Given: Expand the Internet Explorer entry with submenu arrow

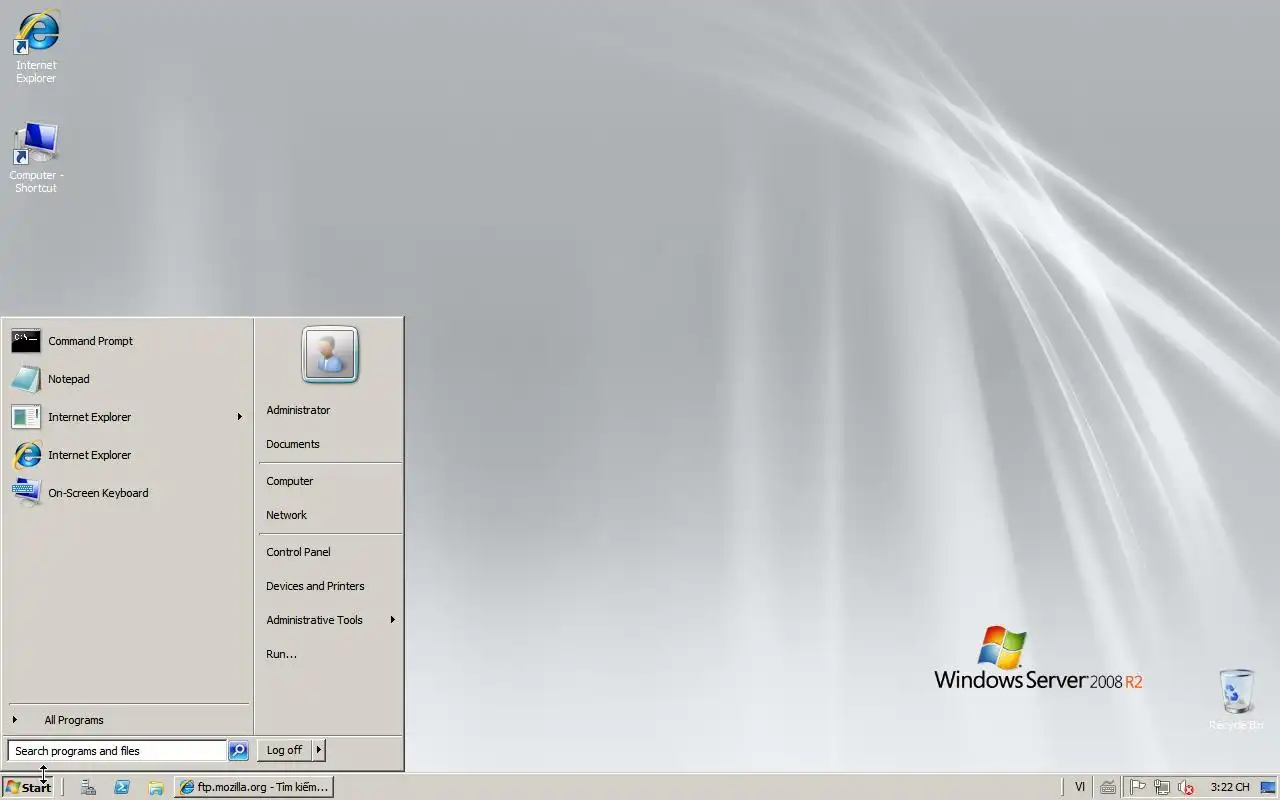Looking at the screenshot, I should click(128, 417).
